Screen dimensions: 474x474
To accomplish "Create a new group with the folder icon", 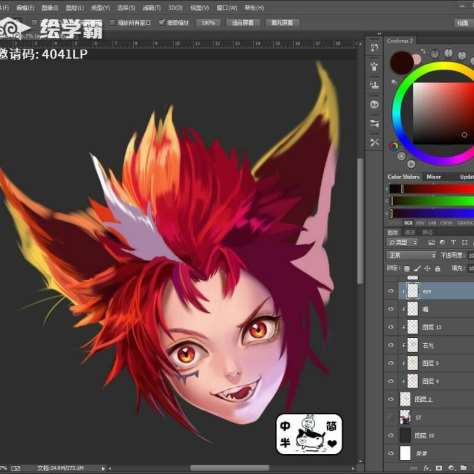I will coord(463,468).
